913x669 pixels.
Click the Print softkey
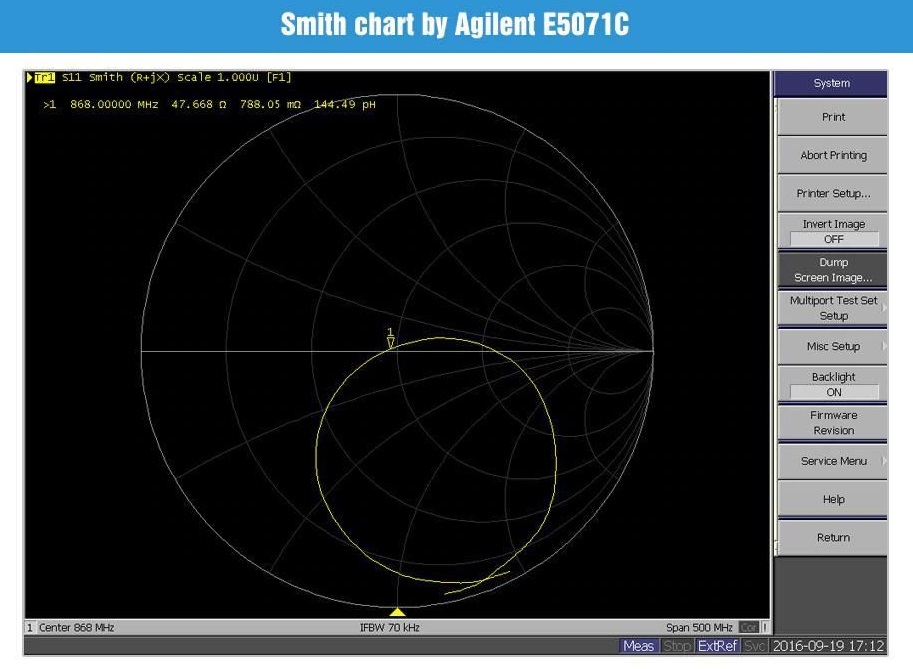[833, 117]
